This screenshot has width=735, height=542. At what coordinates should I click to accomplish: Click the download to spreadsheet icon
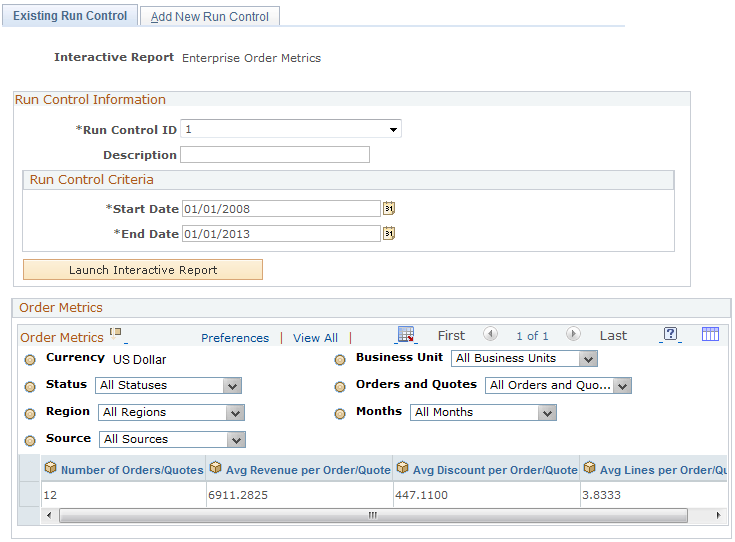point(406,335)
